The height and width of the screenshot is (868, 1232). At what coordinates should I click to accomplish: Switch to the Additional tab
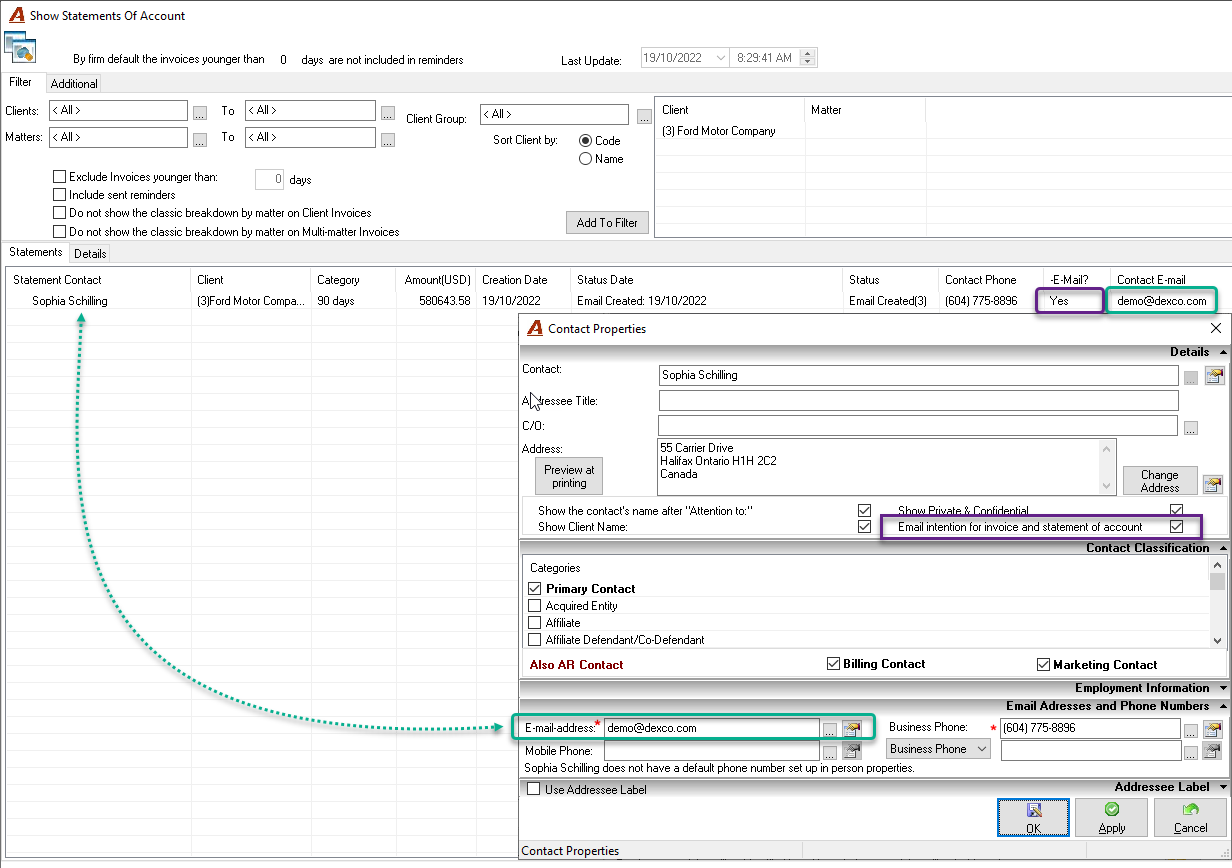pyautogui.click(x=74, y=84)
